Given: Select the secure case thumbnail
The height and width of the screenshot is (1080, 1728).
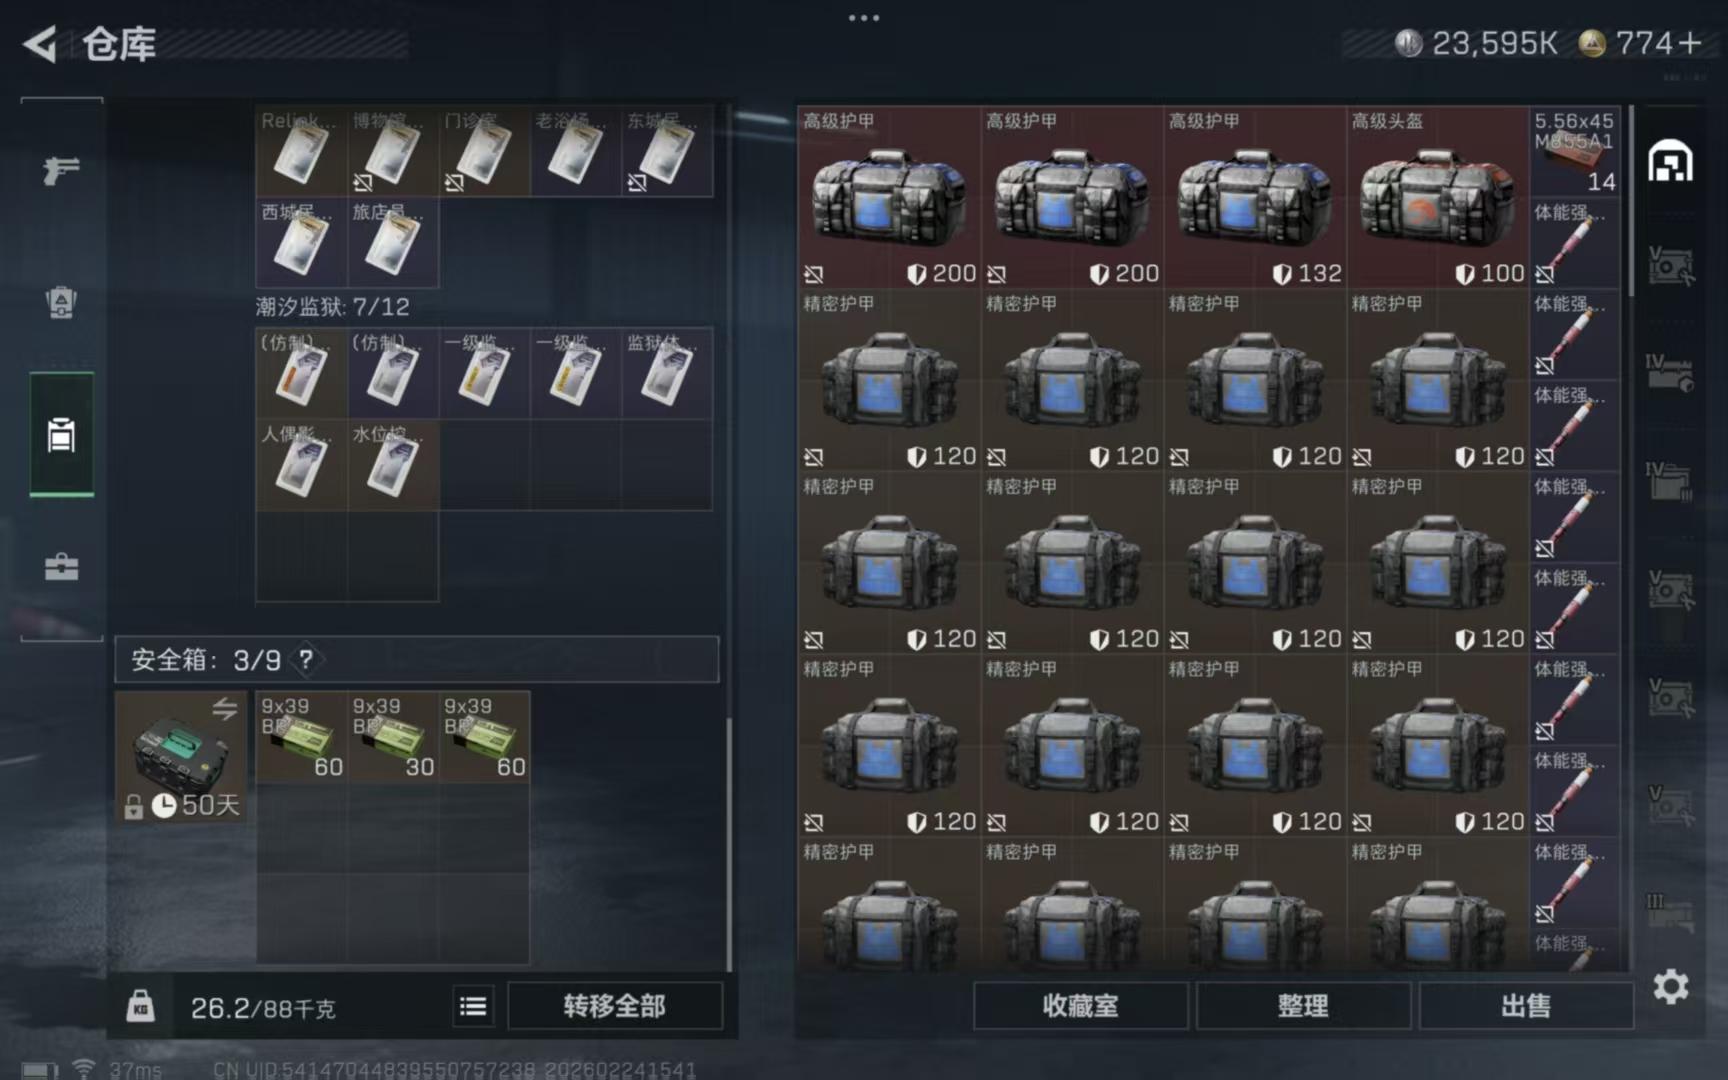Looking at the screenshot, I should 181,757.
